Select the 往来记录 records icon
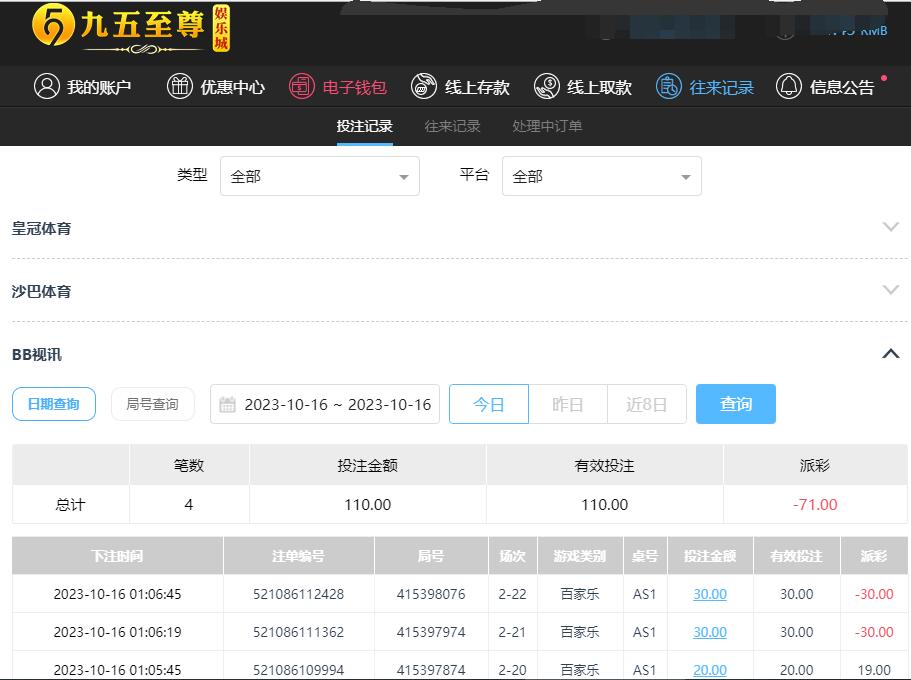 point(668,86)
